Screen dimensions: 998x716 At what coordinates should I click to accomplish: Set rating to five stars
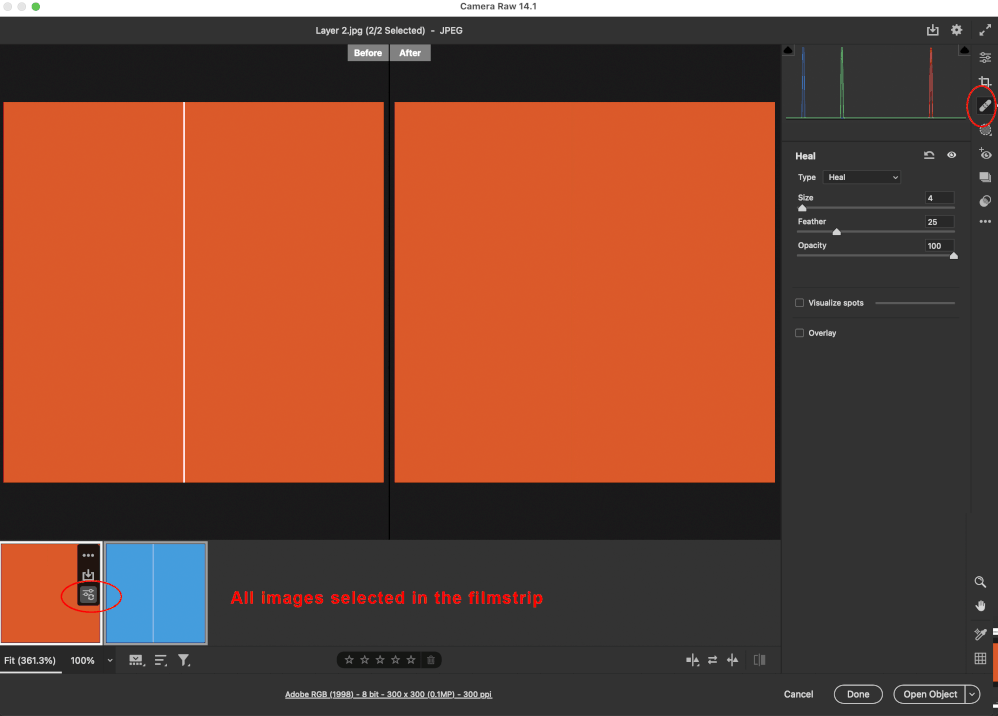[411, 660]
